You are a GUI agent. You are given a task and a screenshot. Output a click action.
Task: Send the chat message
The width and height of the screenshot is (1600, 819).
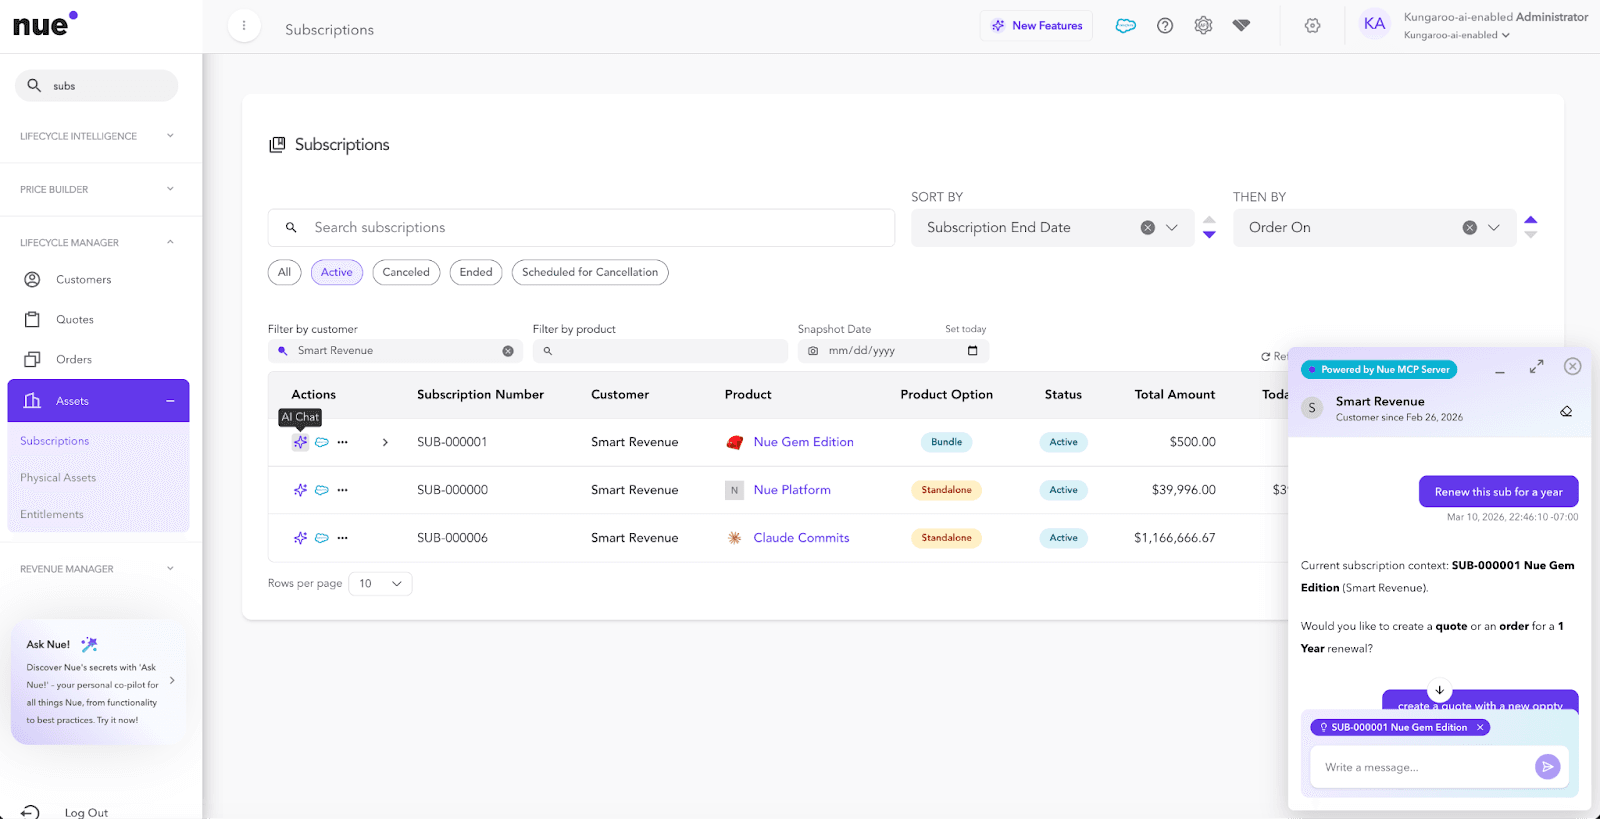pyautogui.click(x=1547, y=767)
